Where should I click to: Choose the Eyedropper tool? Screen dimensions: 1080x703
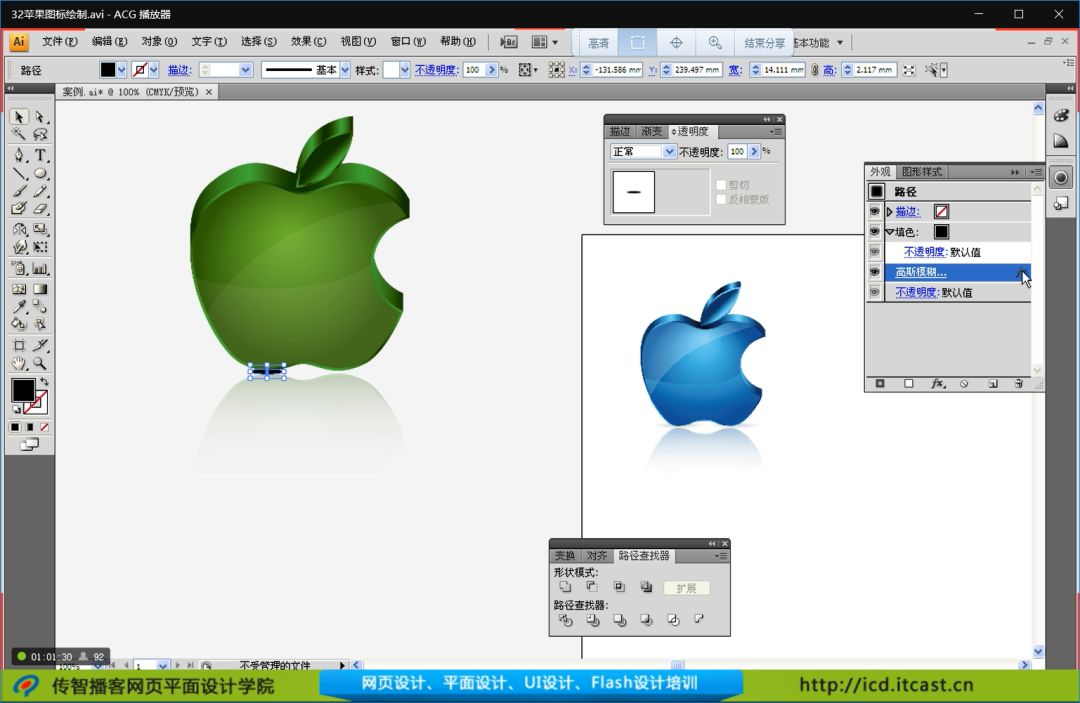pyautogui.click(x=19, y=307)
